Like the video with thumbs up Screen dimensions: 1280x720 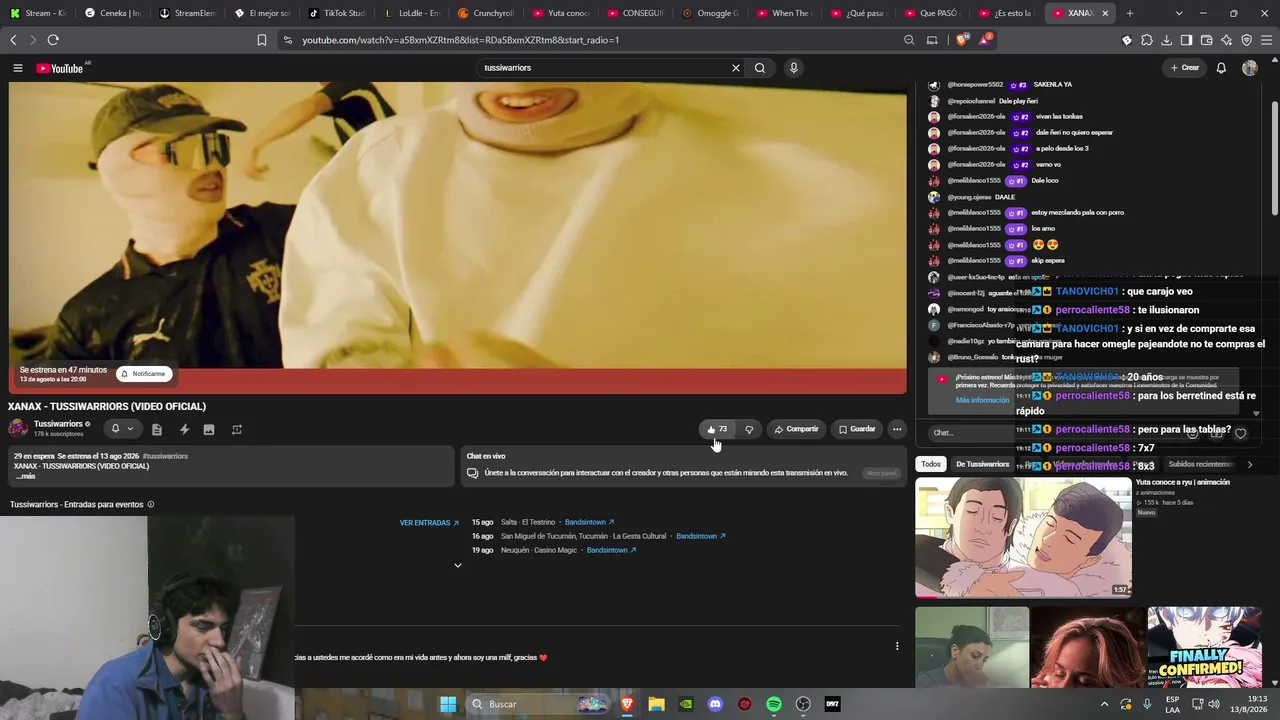(x=717, y=429)
